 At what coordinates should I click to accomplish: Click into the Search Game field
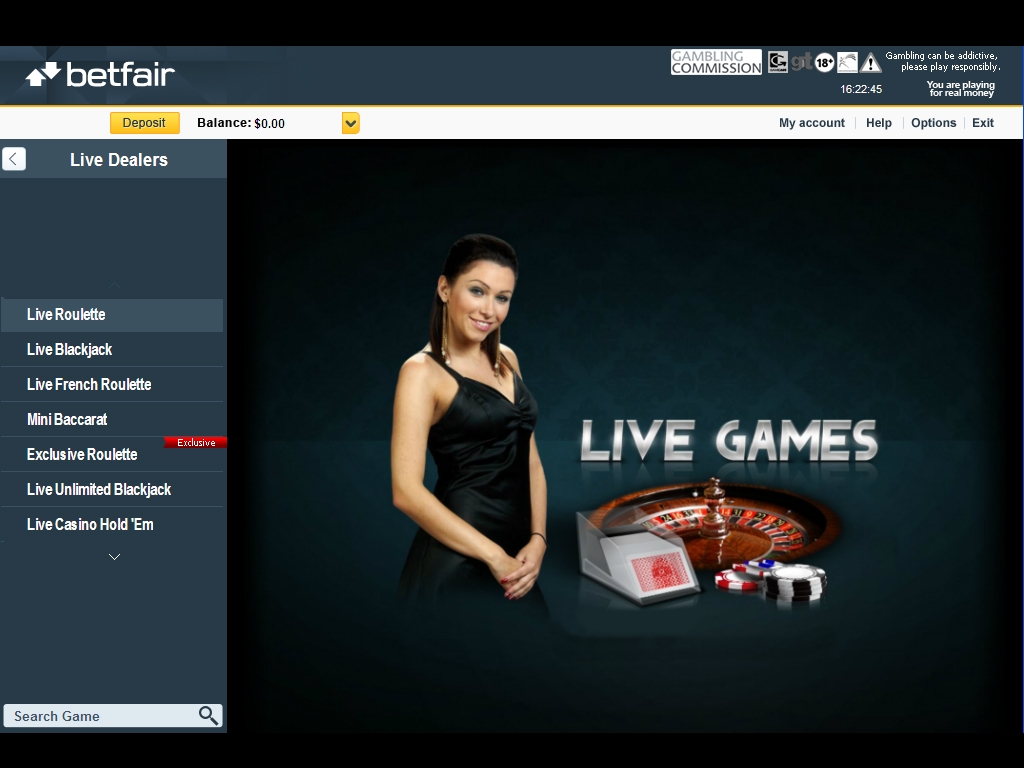100,716
